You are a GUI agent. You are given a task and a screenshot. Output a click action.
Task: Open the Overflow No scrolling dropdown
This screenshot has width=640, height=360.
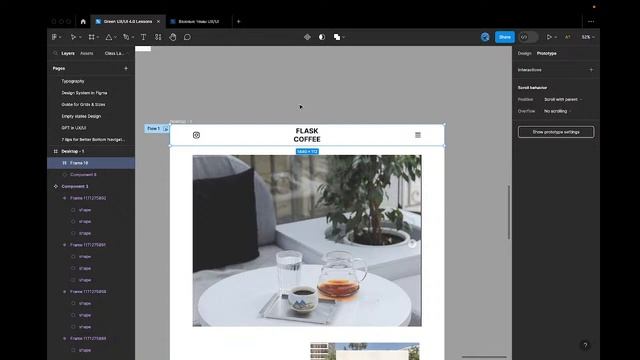tap(558, 111)
